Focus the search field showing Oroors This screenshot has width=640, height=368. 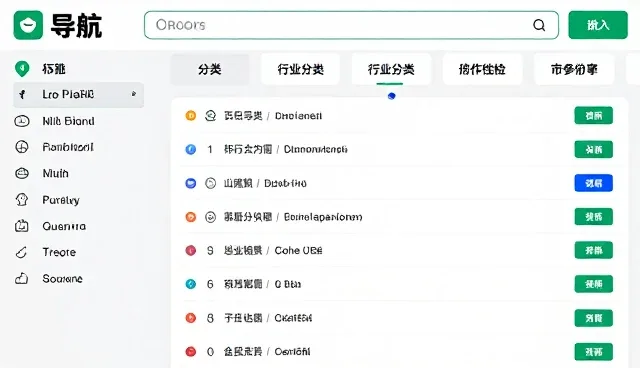pyautogui.click(x=351, y=25)
